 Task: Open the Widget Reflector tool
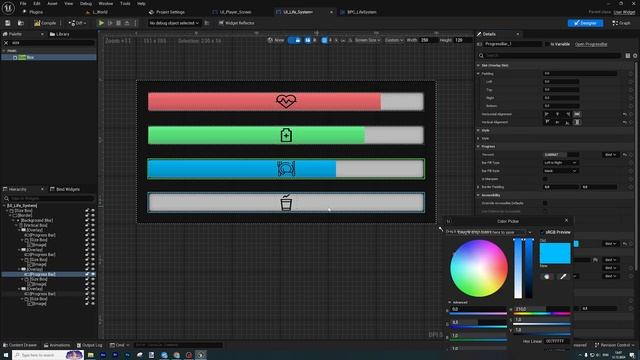(236, 23)
